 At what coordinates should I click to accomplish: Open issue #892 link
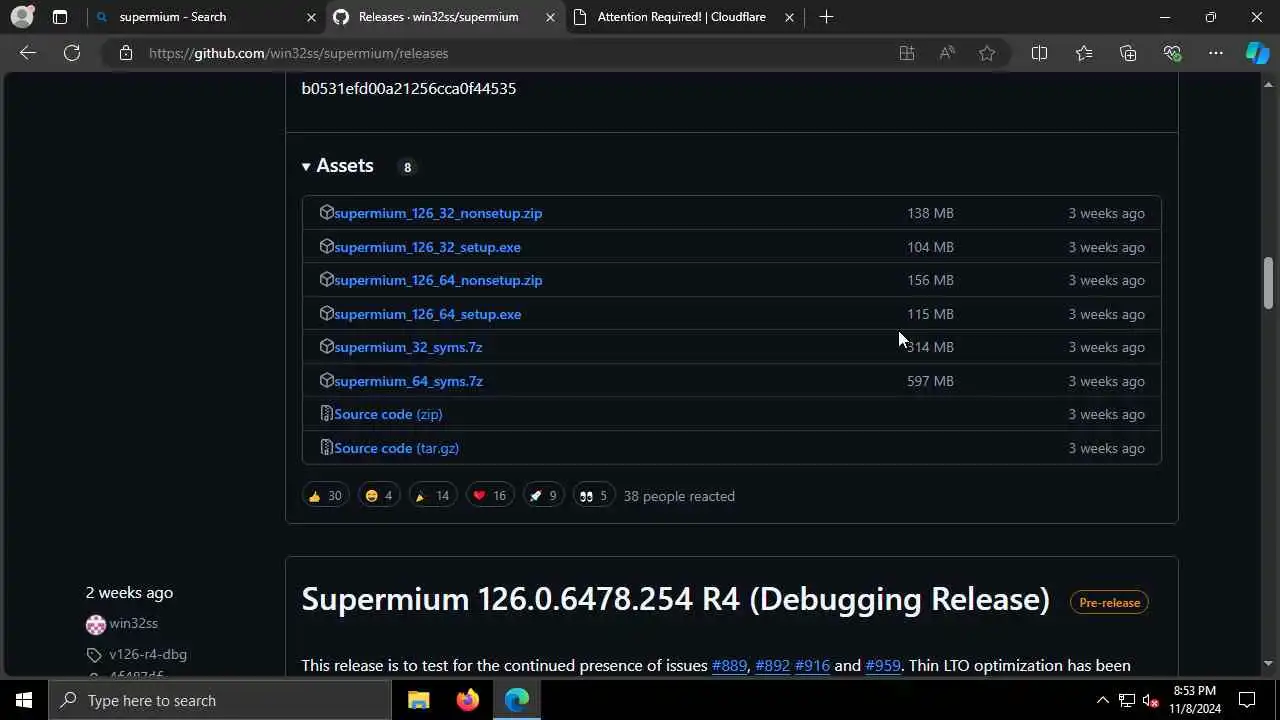coord(772,666)
